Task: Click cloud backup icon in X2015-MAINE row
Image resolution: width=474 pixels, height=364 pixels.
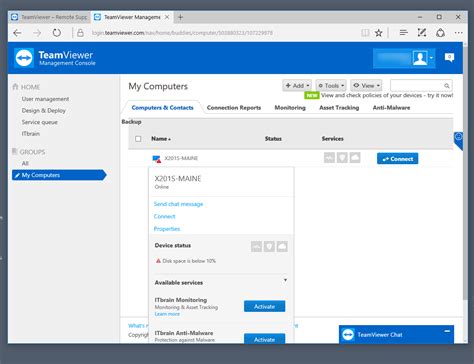Action: pyautogui.click(x=355, y=158)
